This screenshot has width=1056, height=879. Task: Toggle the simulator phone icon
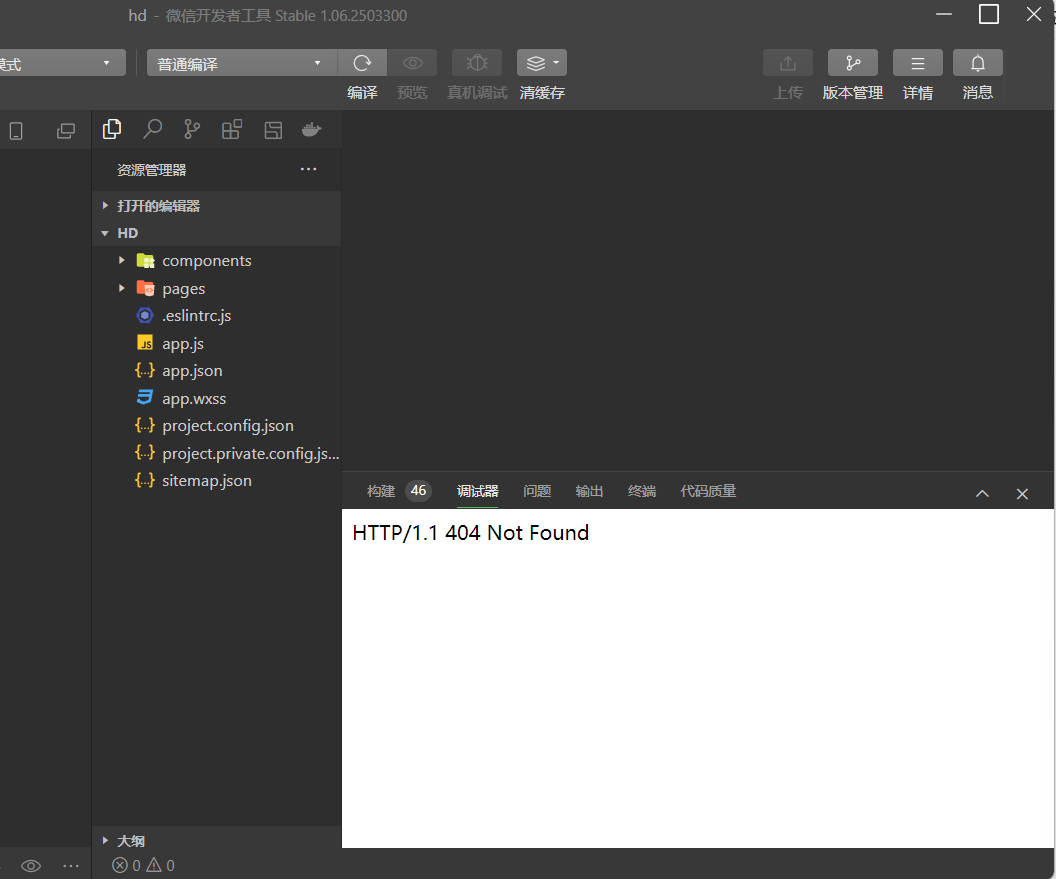point(16,131)
